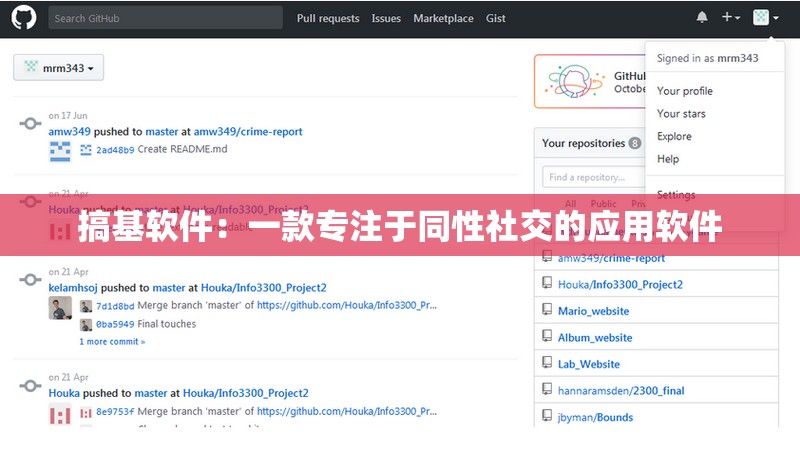
Task: Open the notifications bell
Action: tap(702, 18)
